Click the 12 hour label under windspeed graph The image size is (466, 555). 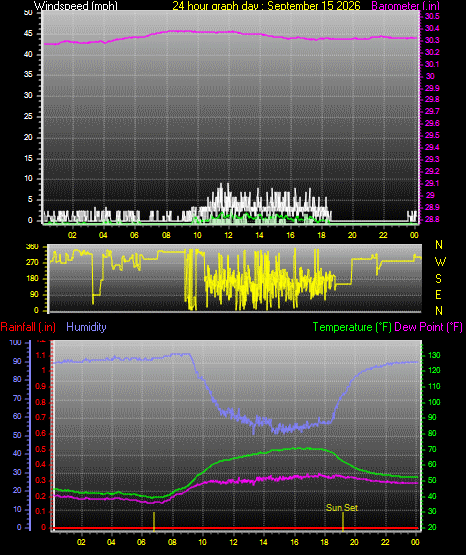click(228, 235)
